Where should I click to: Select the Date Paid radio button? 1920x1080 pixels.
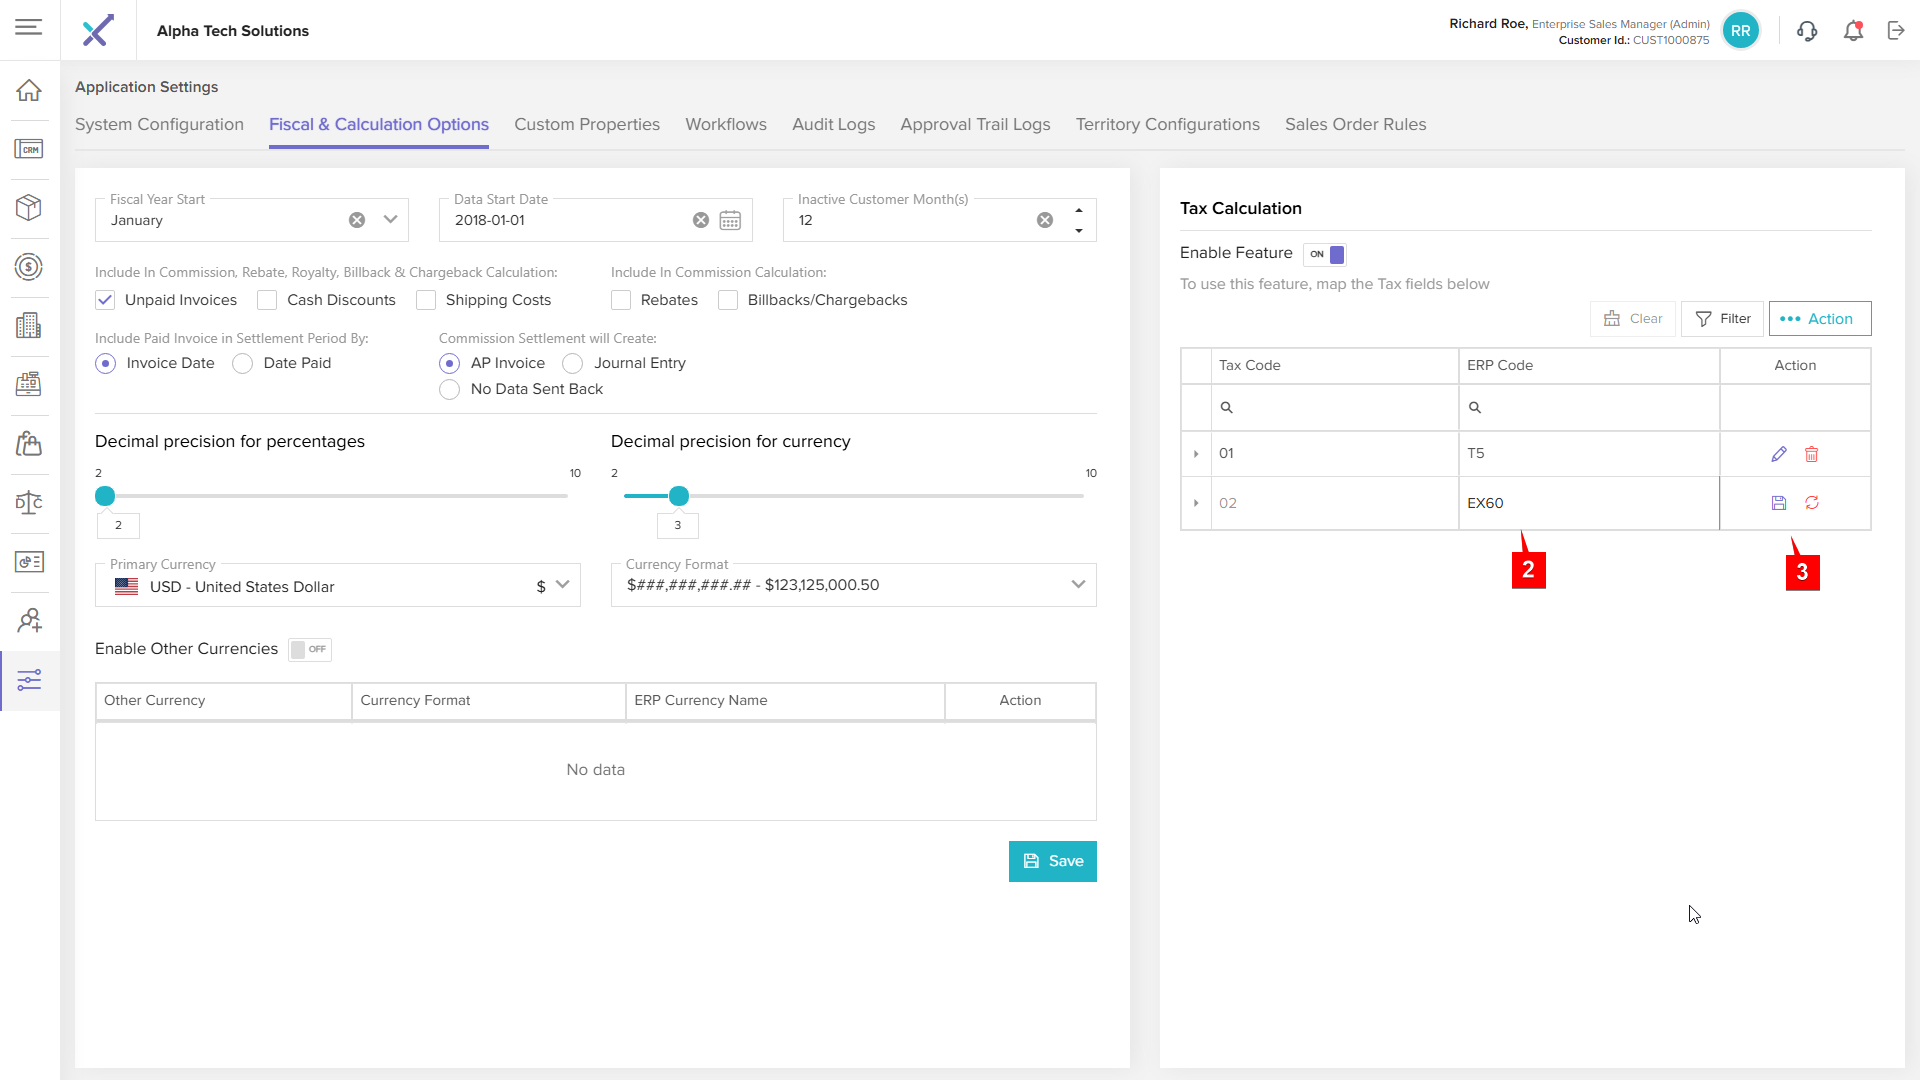(x=243, y=364)
